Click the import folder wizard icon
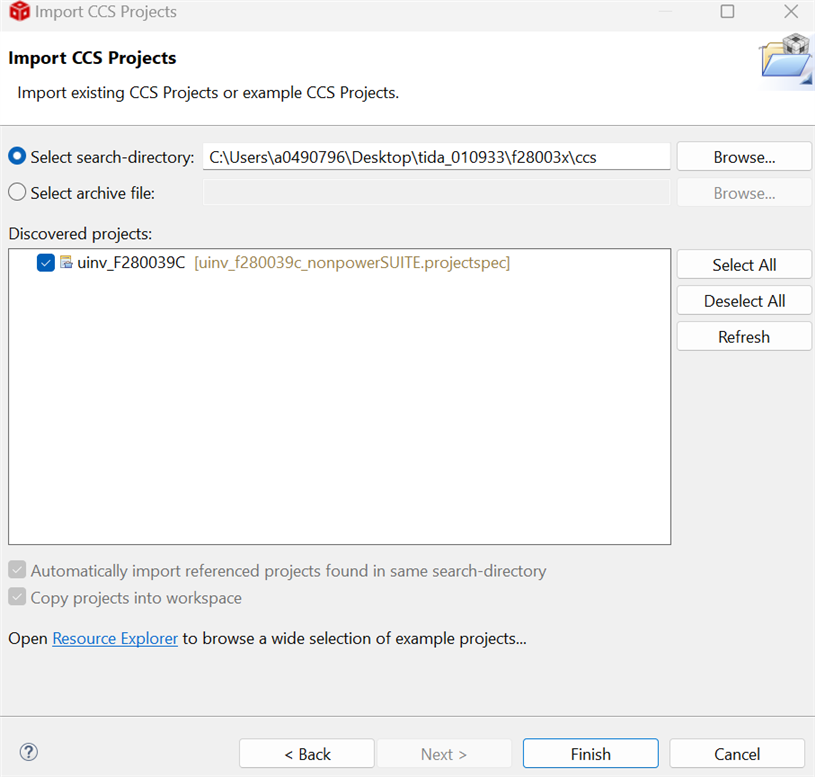Viewport: 815px width, 777px height. (787, 59)
